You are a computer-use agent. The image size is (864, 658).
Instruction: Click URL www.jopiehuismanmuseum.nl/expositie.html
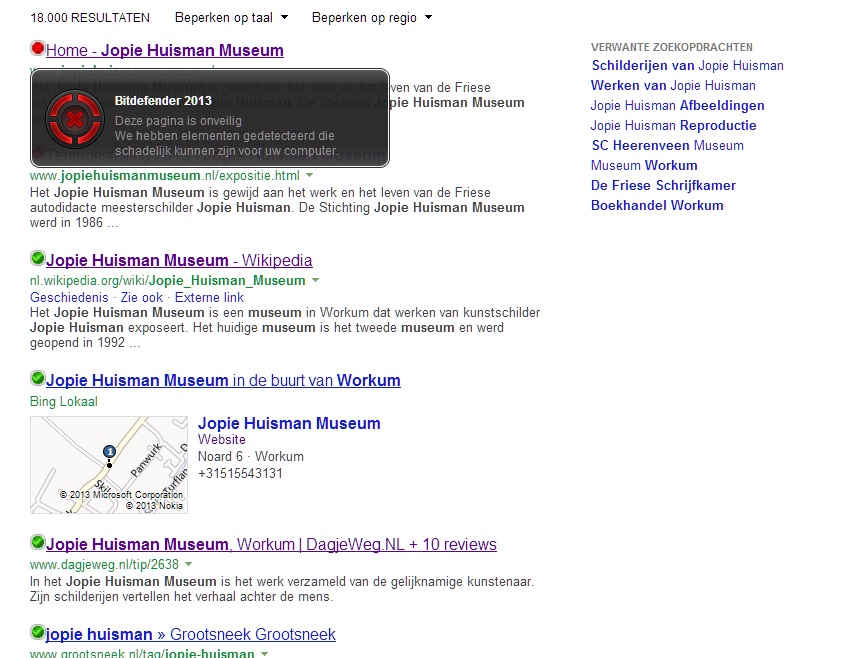[x=165, y=175]
